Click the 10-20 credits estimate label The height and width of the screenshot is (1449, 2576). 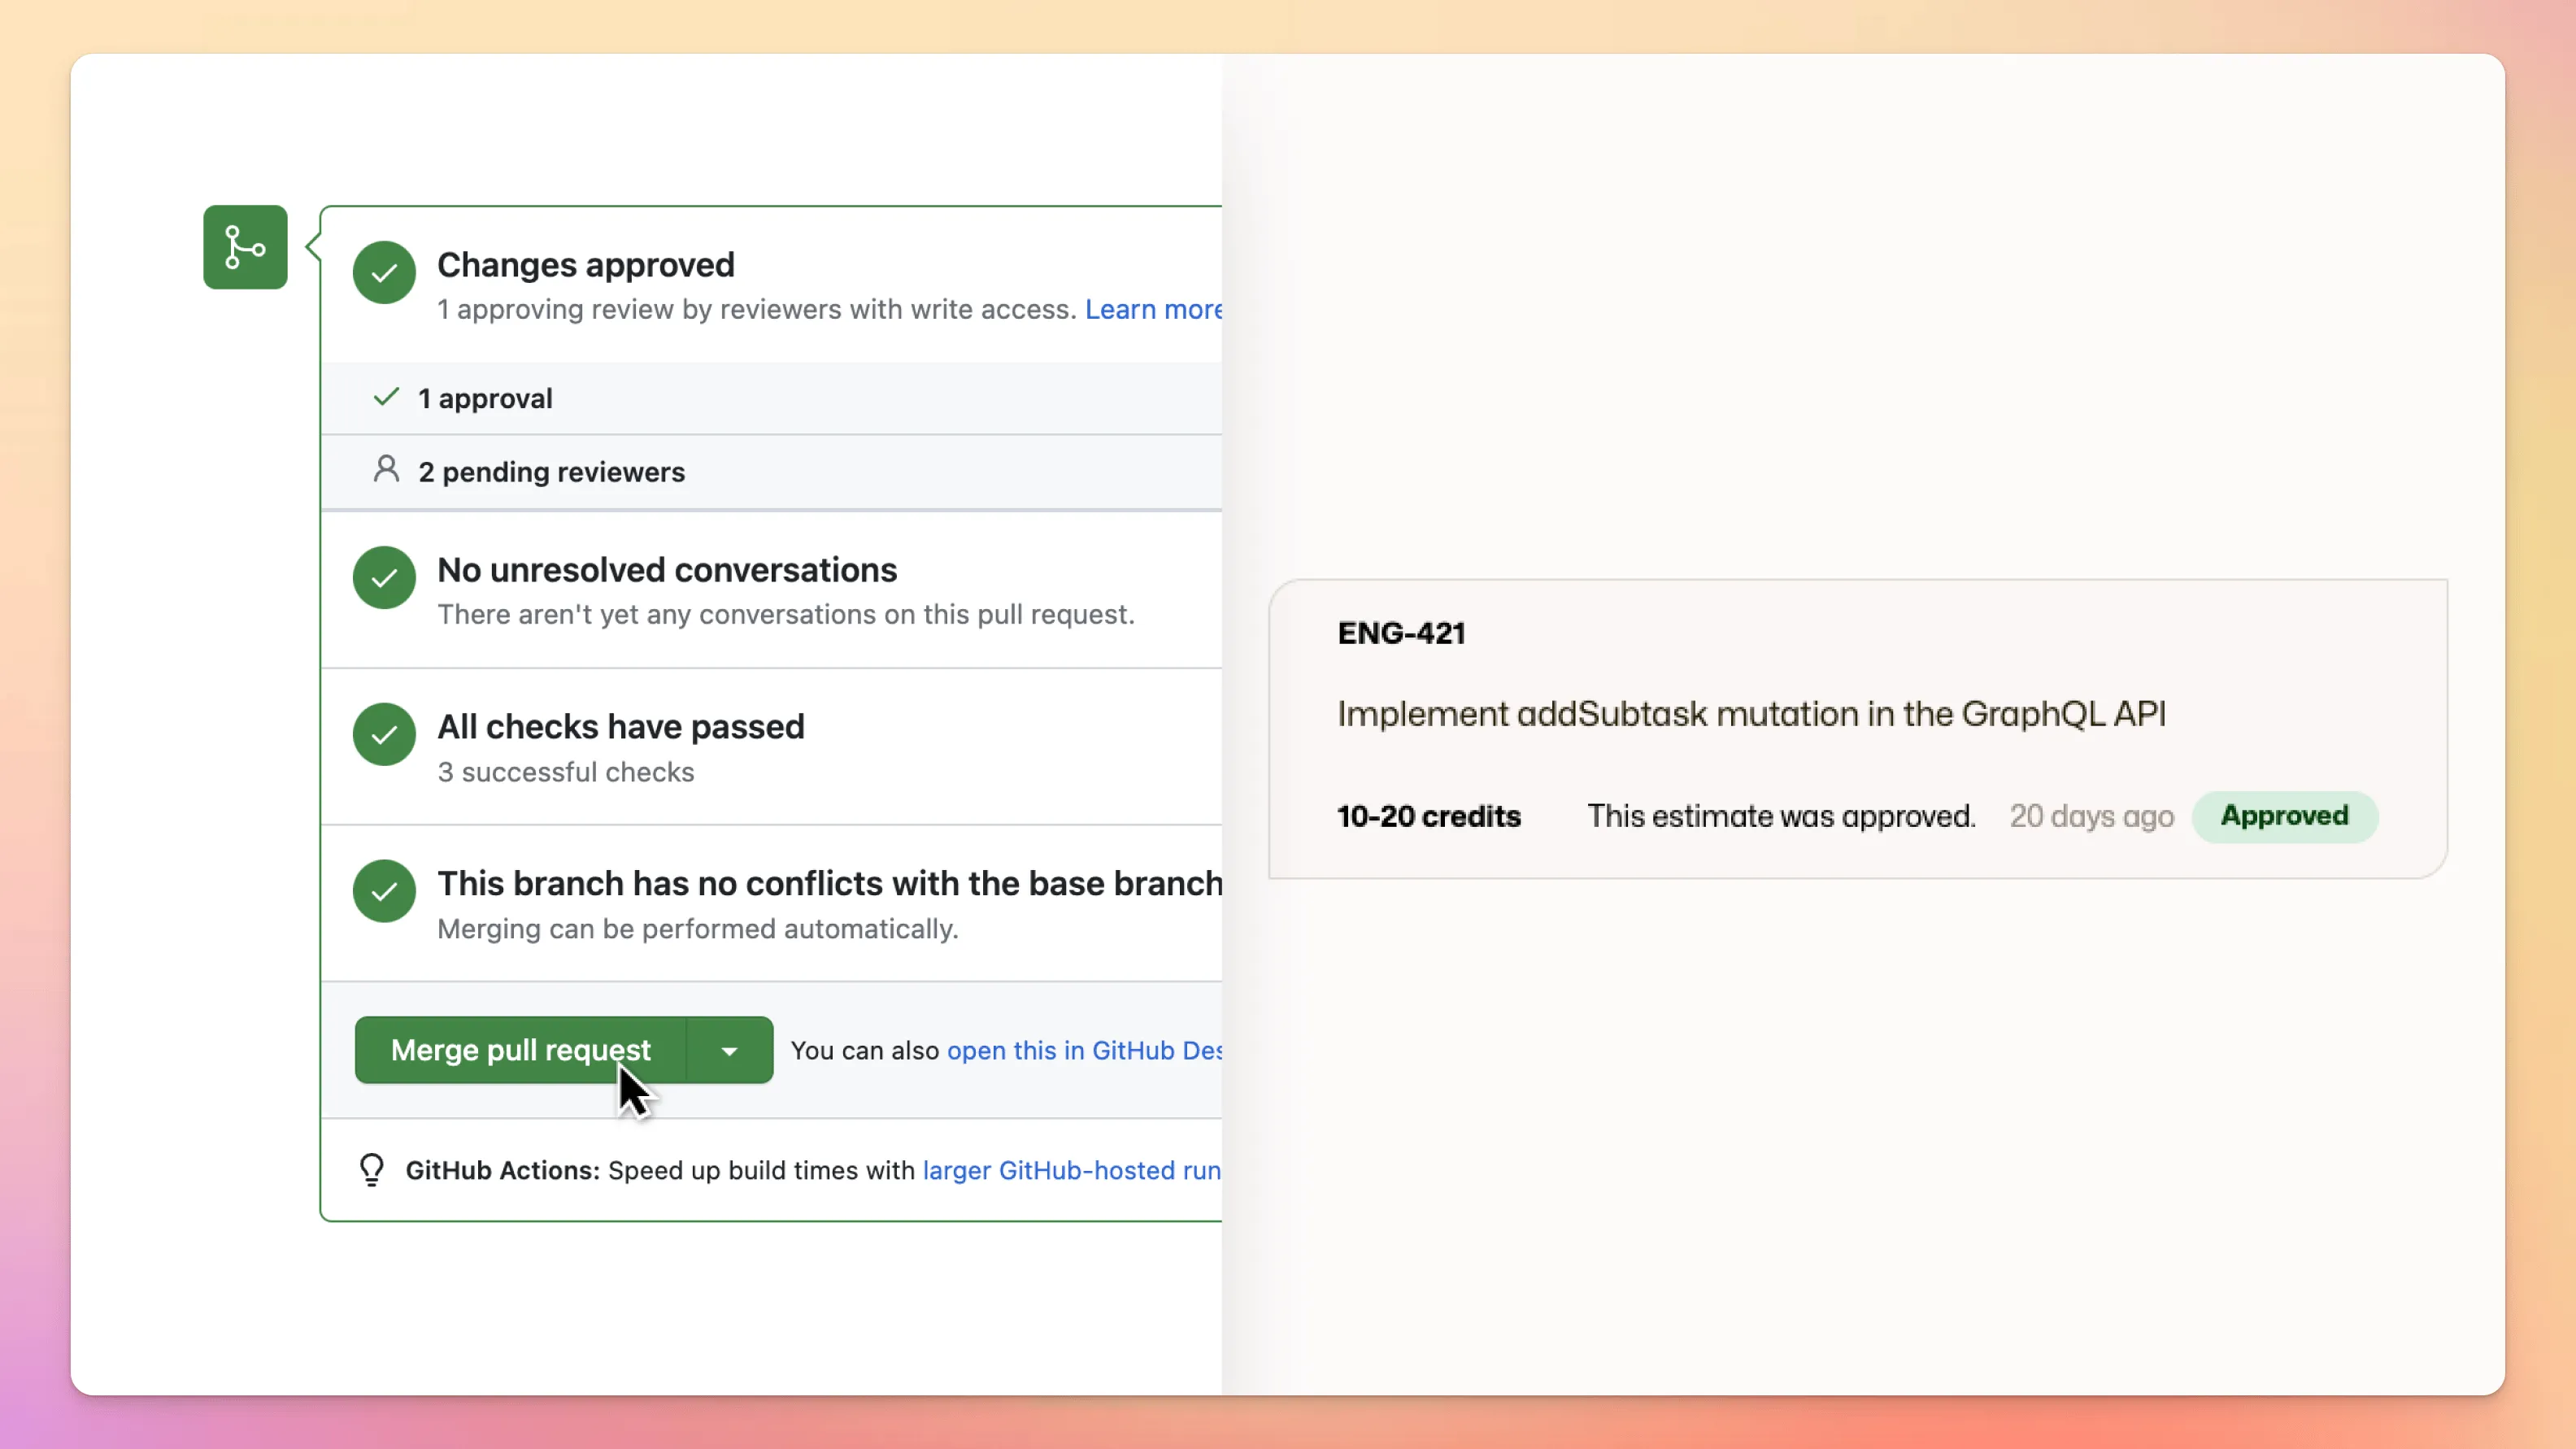click(x=1428, y=816)
